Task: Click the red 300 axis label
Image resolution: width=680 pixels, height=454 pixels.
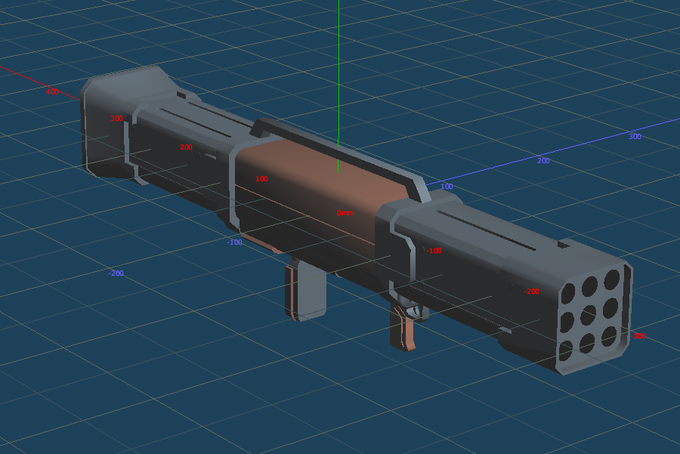Action: tap(117, 118)
